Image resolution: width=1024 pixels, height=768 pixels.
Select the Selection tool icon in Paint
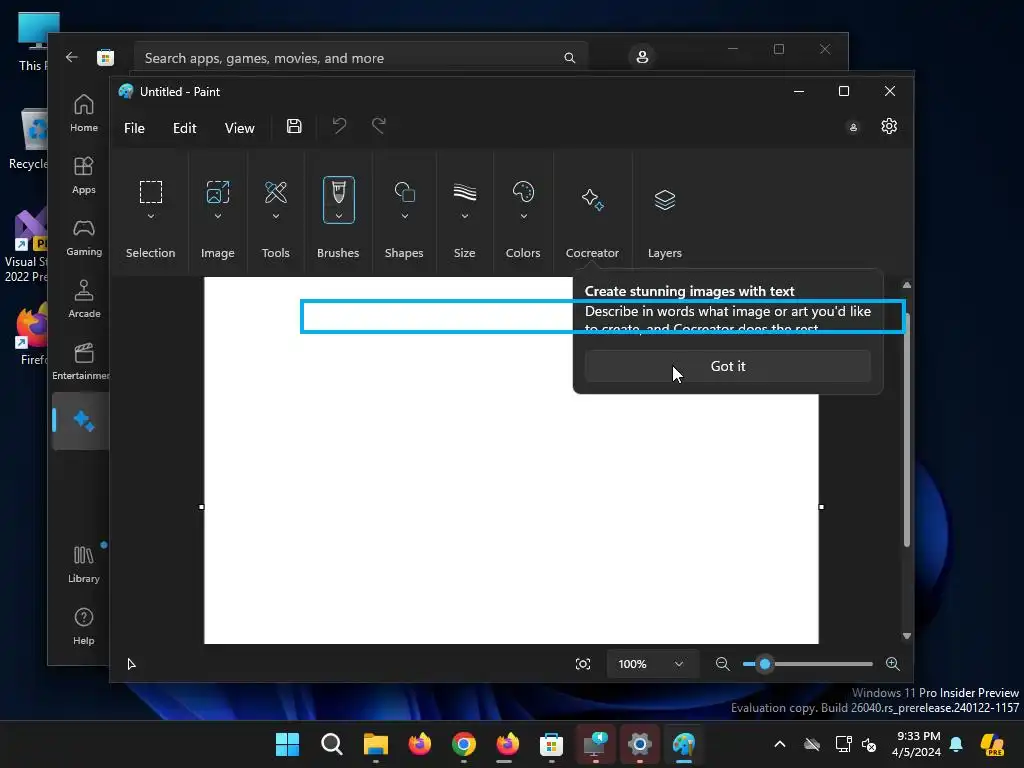pos(151,192)
